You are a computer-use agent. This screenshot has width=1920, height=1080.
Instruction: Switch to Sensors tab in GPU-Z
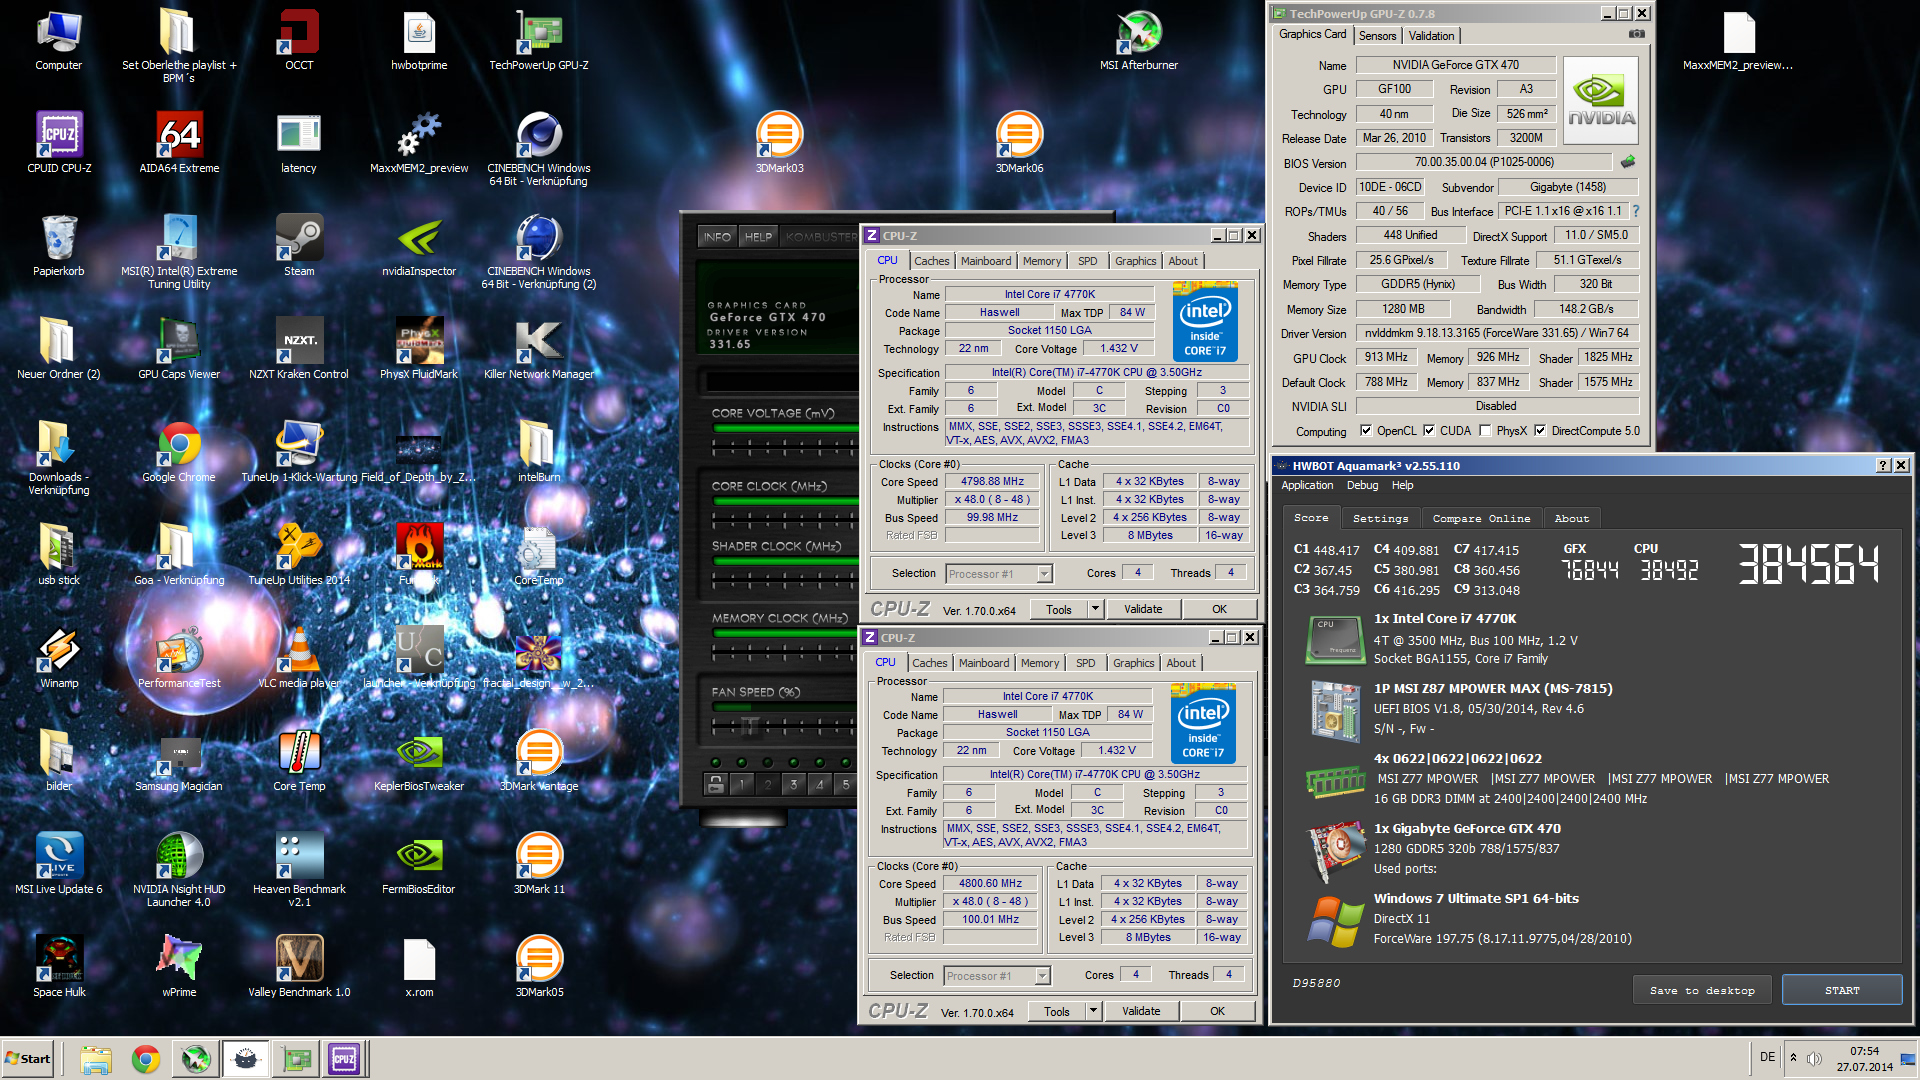1377,36
